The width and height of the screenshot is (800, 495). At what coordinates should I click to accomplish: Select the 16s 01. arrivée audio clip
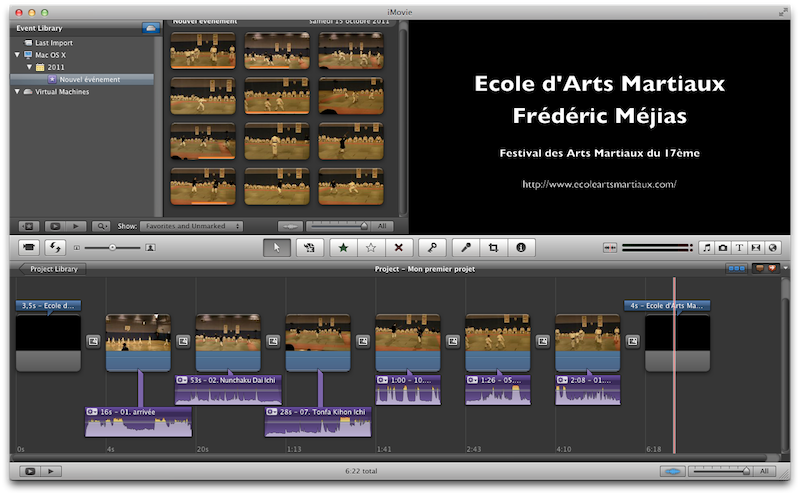[x=138, y=422]
